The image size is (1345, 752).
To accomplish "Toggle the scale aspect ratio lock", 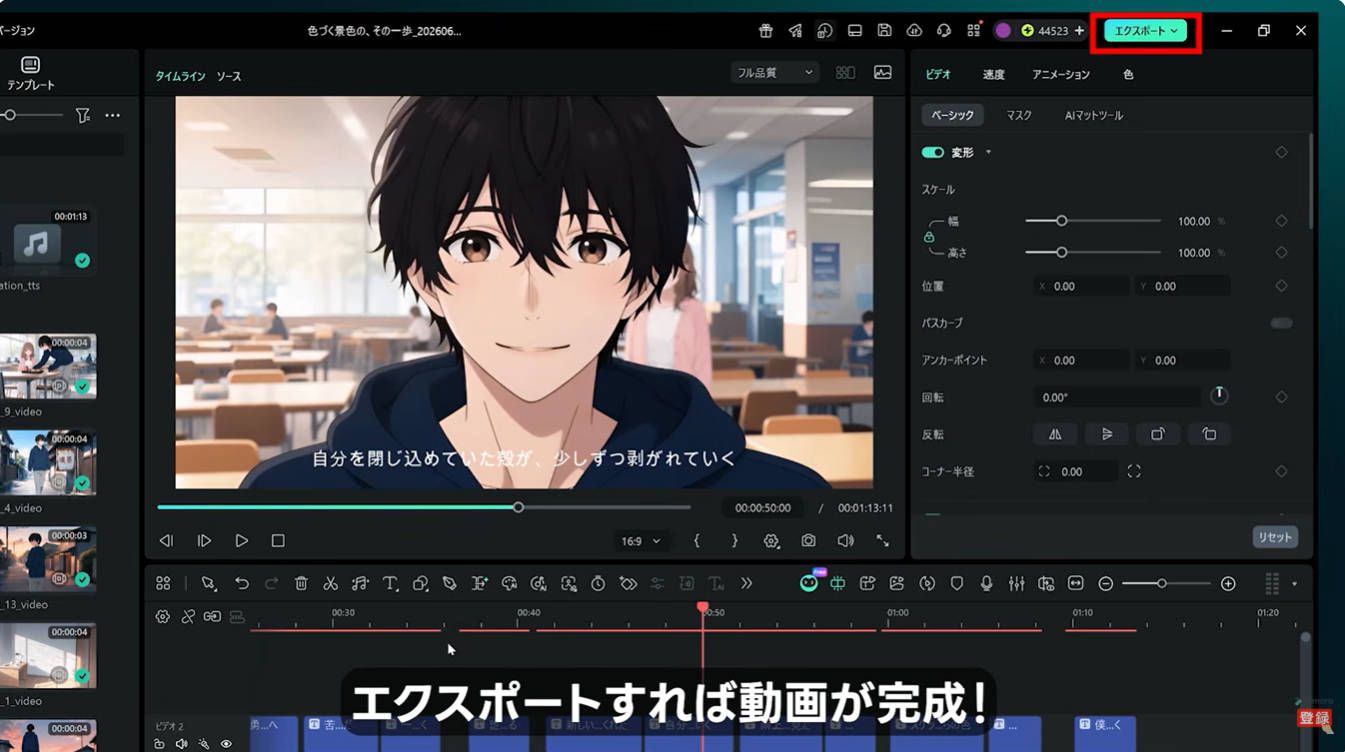I will pos(929,237).
